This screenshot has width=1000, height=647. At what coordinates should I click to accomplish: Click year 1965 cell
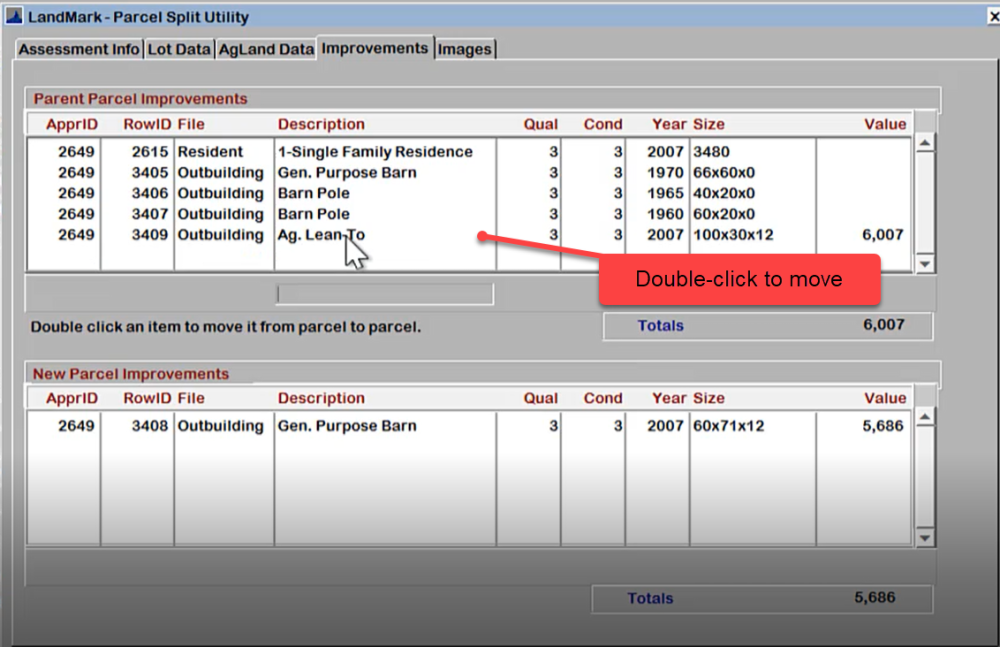click(x=665, y=193)
